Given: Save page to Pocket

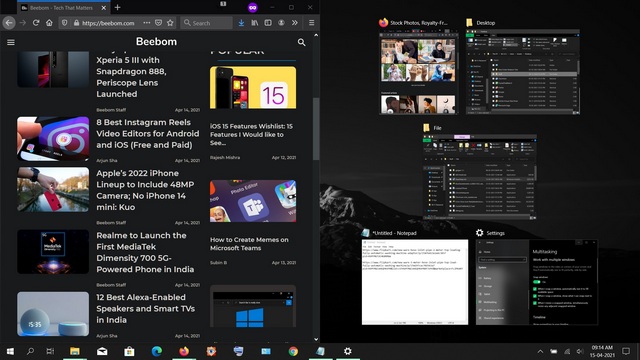Looking at the screenshot, I should tap(158, 23).
